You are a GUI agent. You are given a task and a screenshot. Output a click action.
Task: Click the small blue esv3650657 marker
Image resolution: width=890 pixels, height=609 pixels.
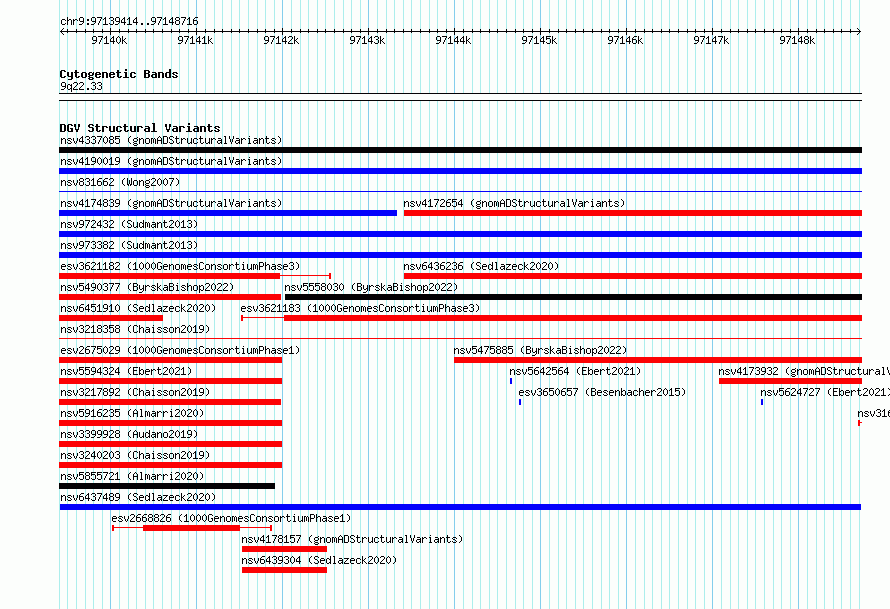(x=520, y=402)
